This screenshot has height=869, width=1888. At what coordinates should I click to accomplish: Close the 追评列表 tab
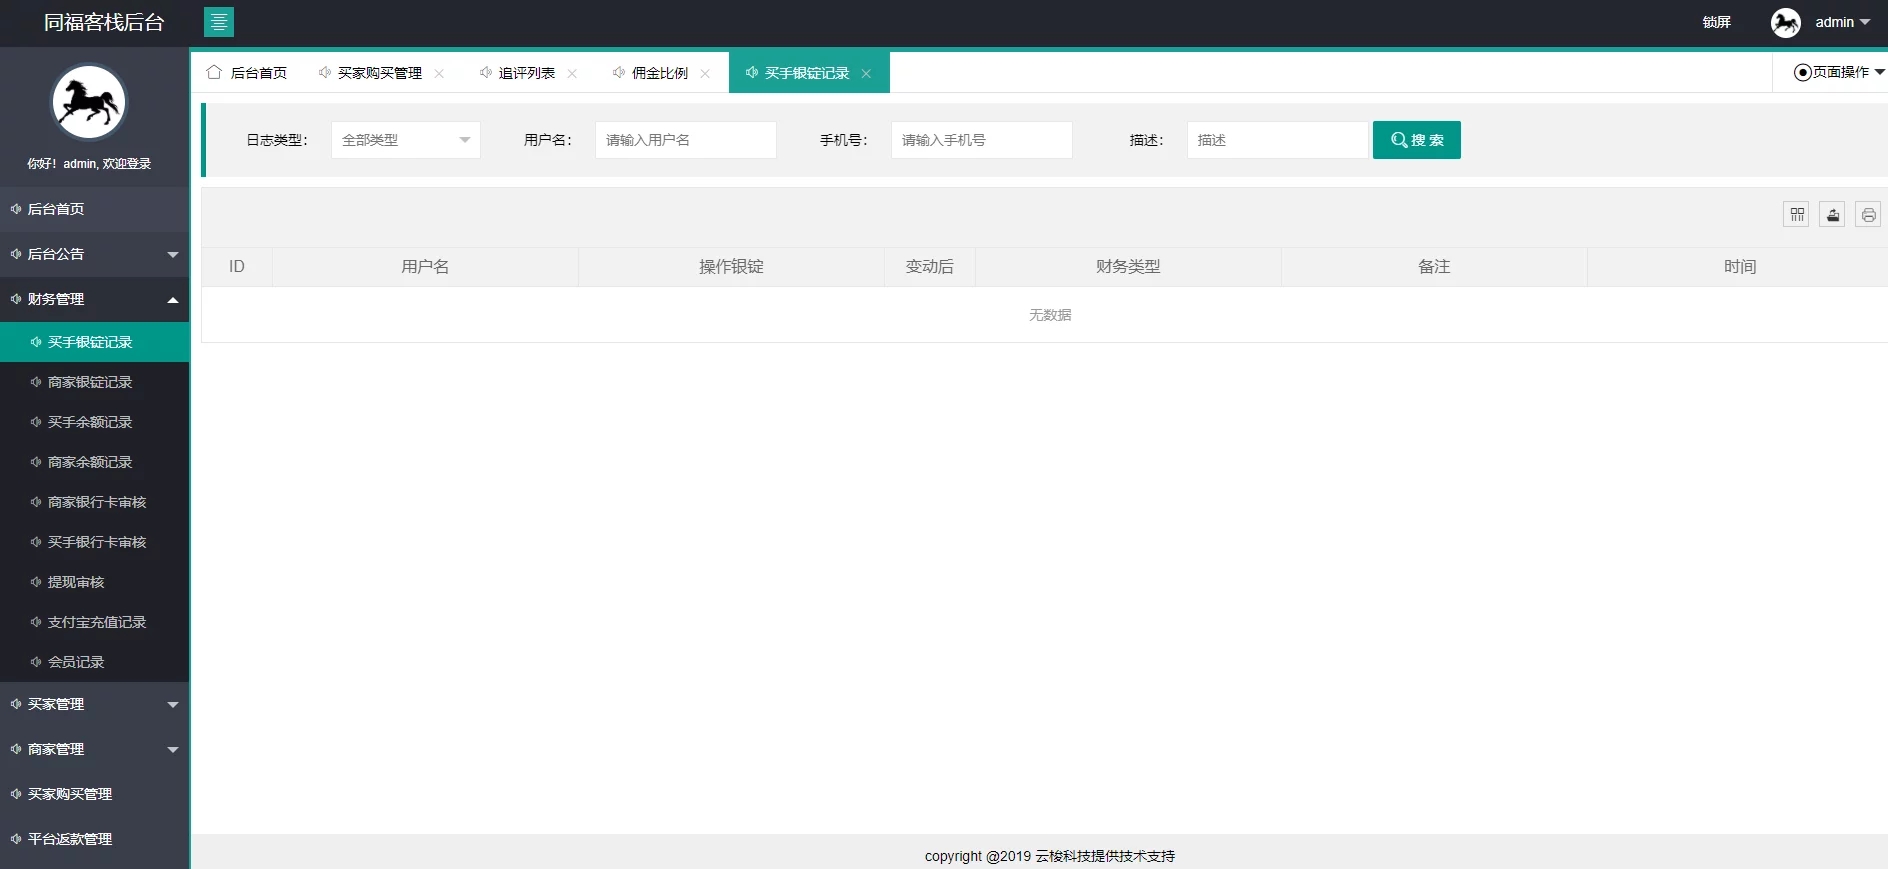[x=572, y=73]
